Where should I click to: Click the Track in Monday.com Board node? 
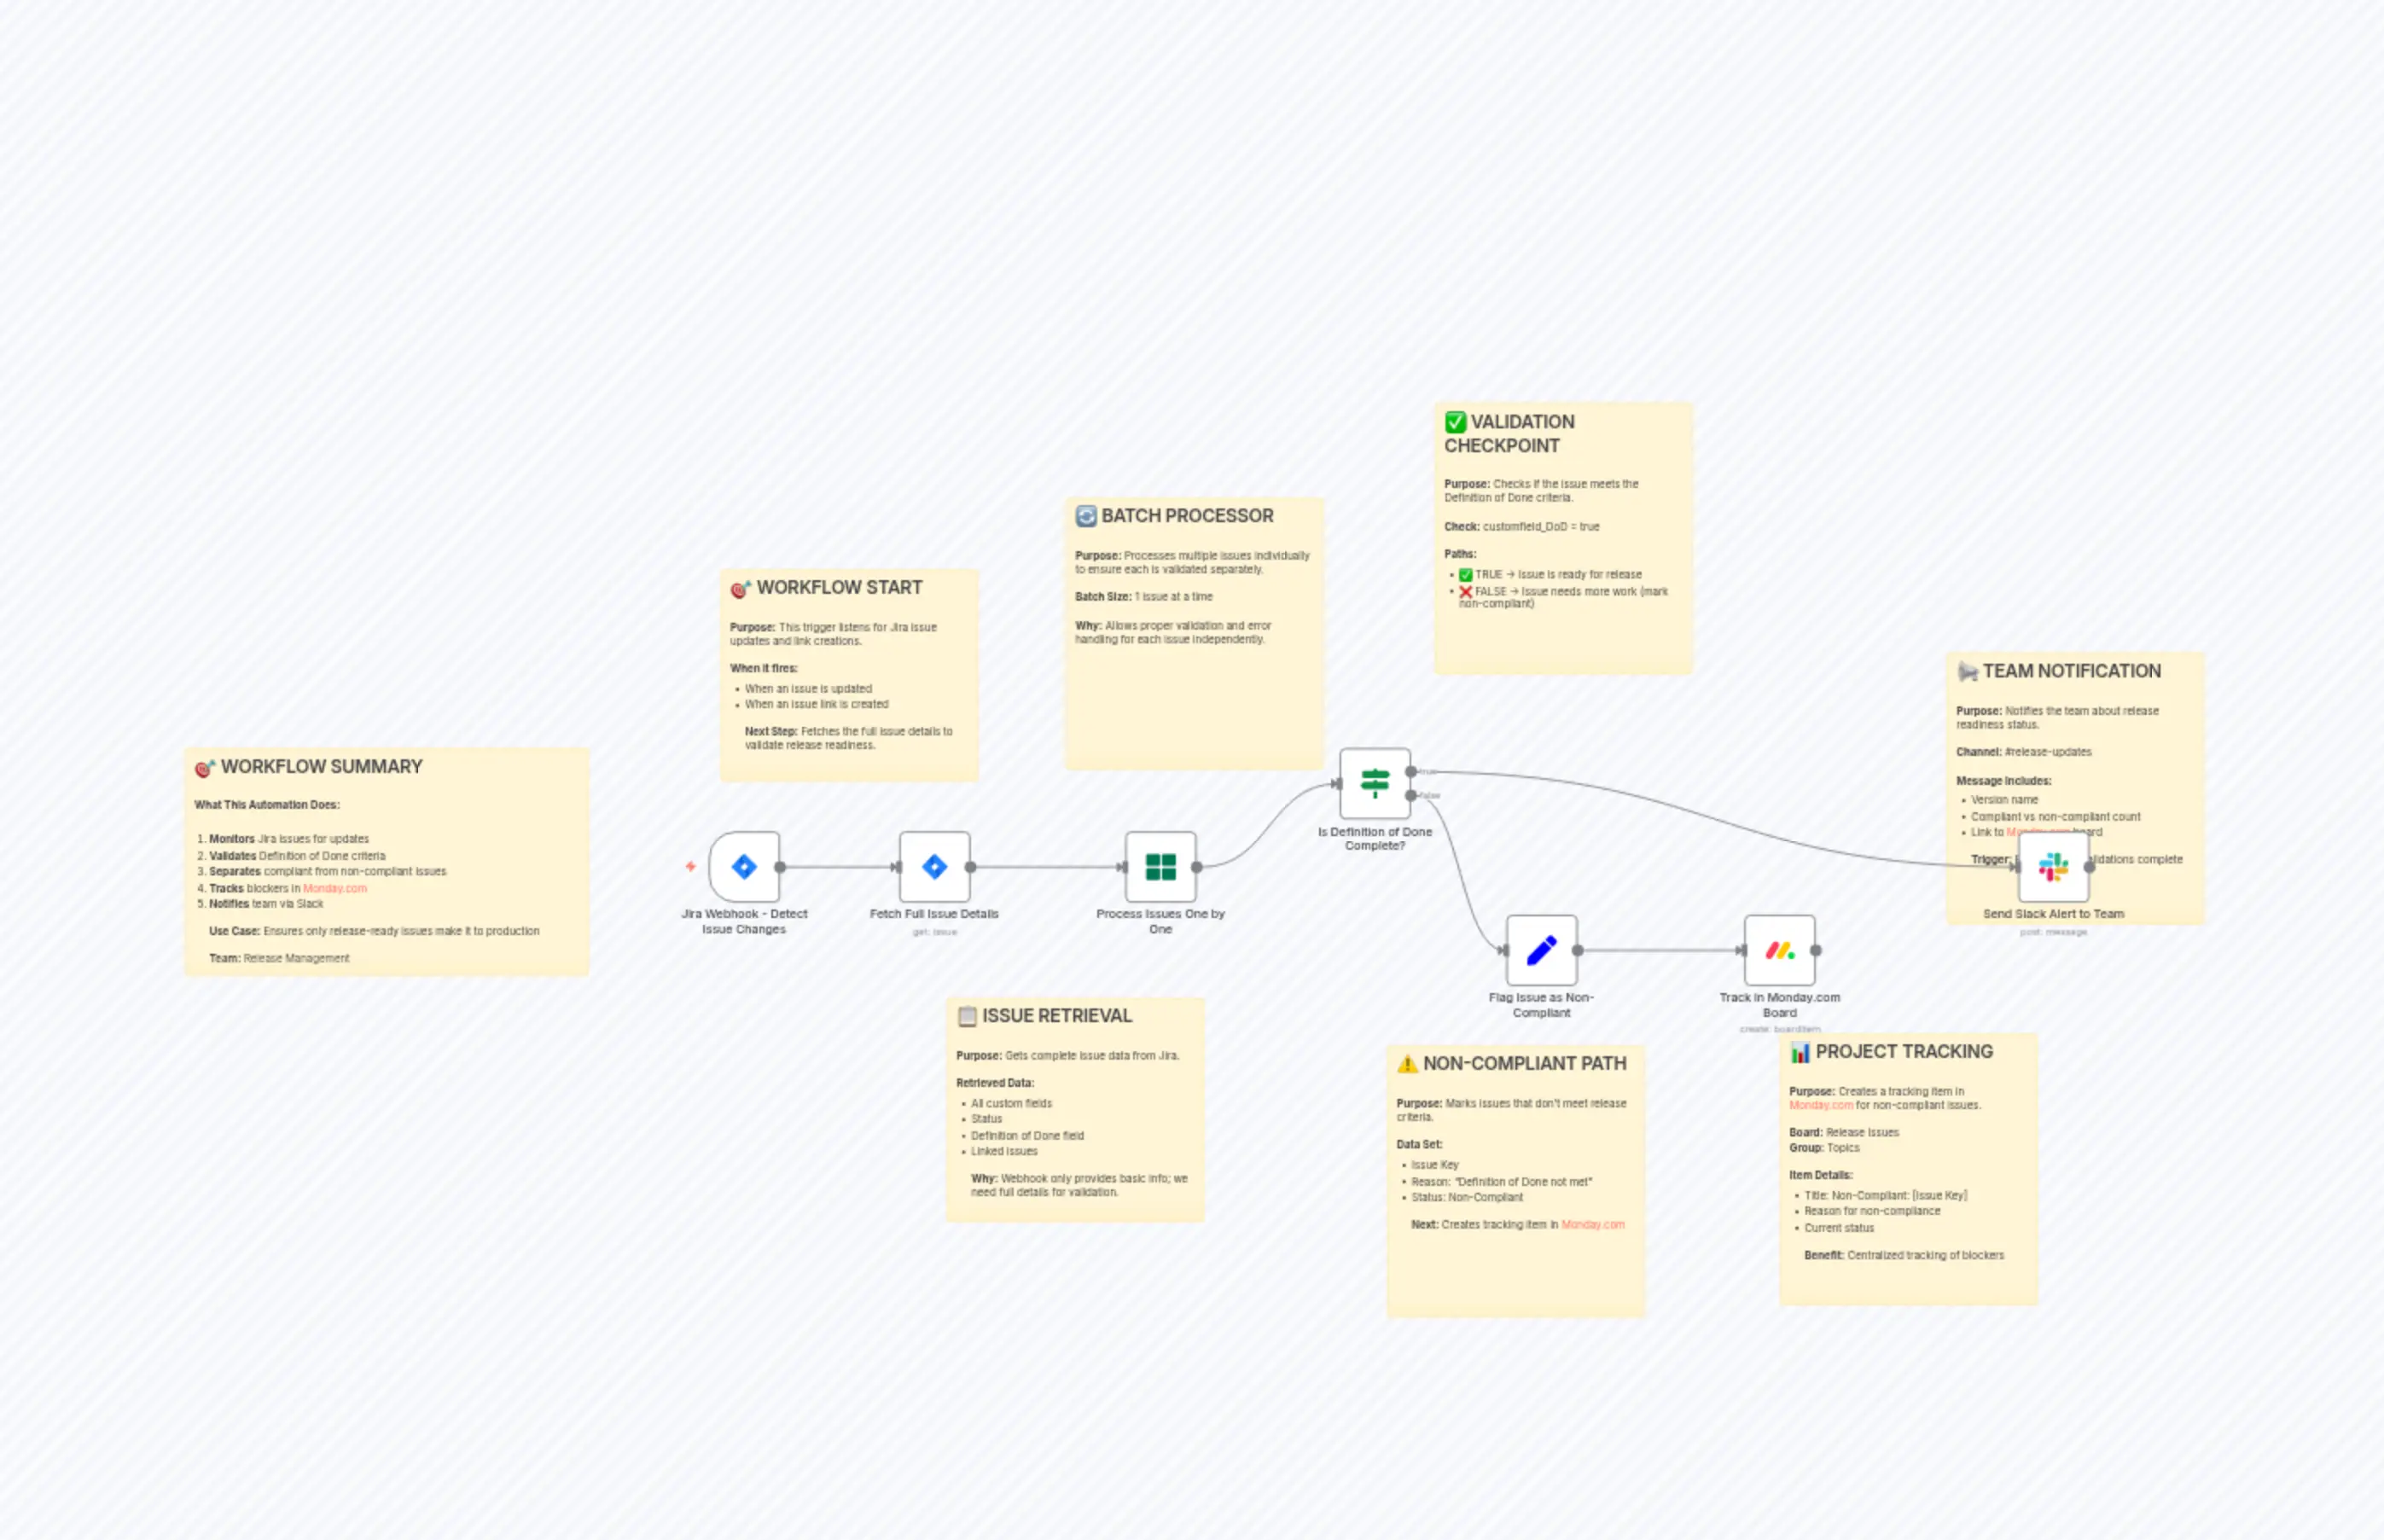coord(1780,950)
